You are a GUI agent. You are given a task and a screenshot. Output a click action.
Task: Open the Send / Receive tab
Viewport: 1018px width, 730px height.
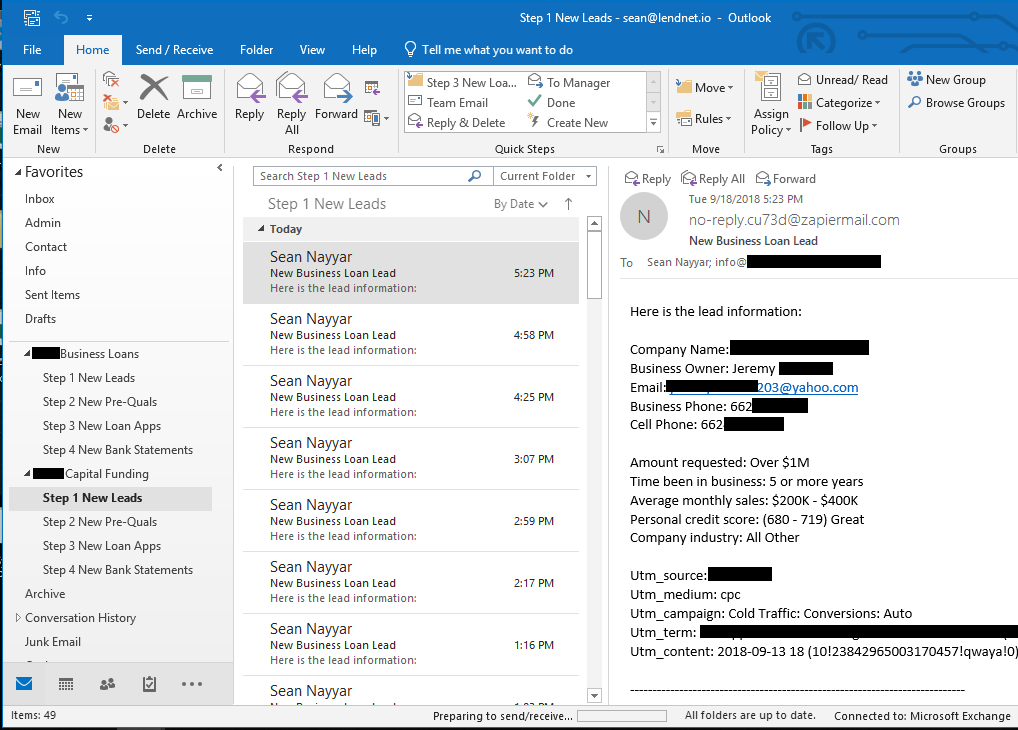coord(174,49)
